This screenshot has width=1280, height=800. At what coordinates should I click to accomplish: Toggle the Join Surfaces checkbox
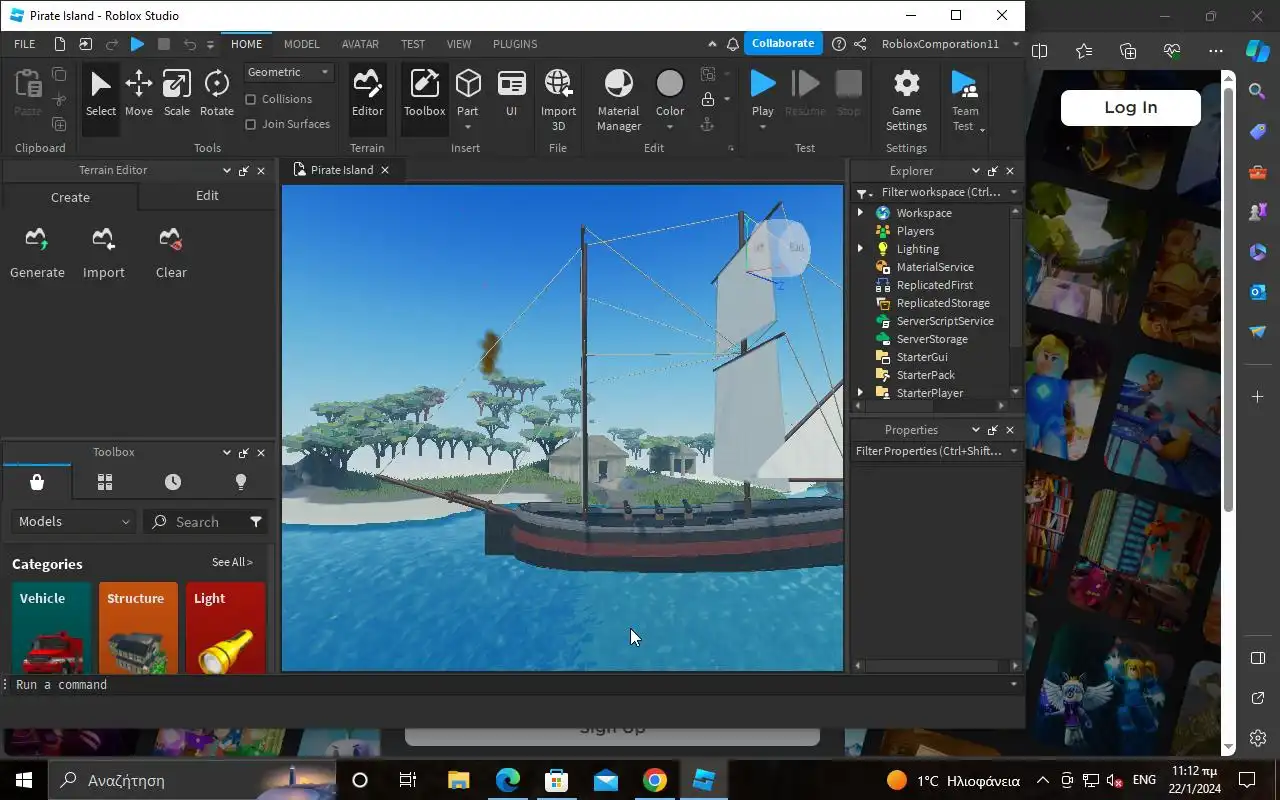point(251,124)
